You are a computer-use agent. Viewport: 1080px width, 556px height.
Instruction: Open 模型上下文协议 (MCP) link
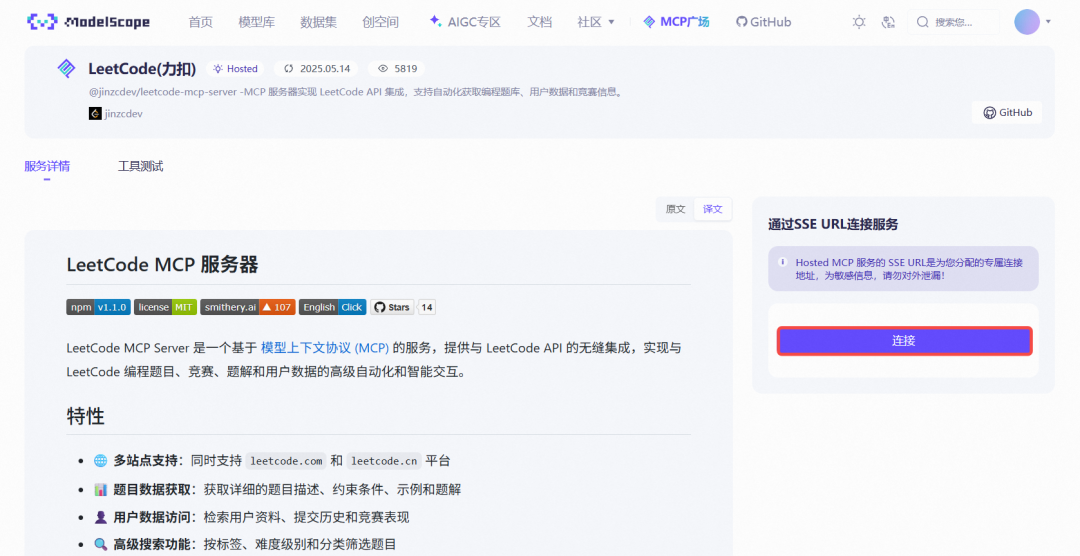(324, 348)
